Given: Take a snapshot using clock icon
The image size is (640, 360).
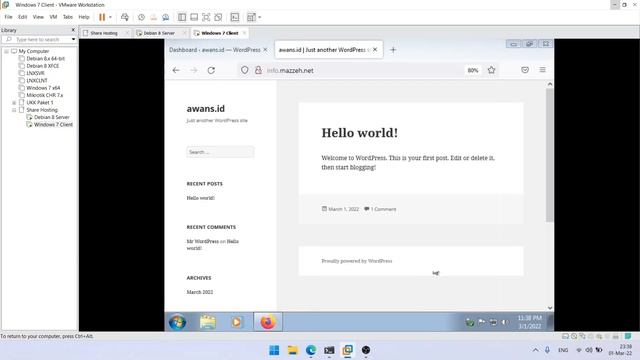Looking at the screenshot, I should point(141,17).
